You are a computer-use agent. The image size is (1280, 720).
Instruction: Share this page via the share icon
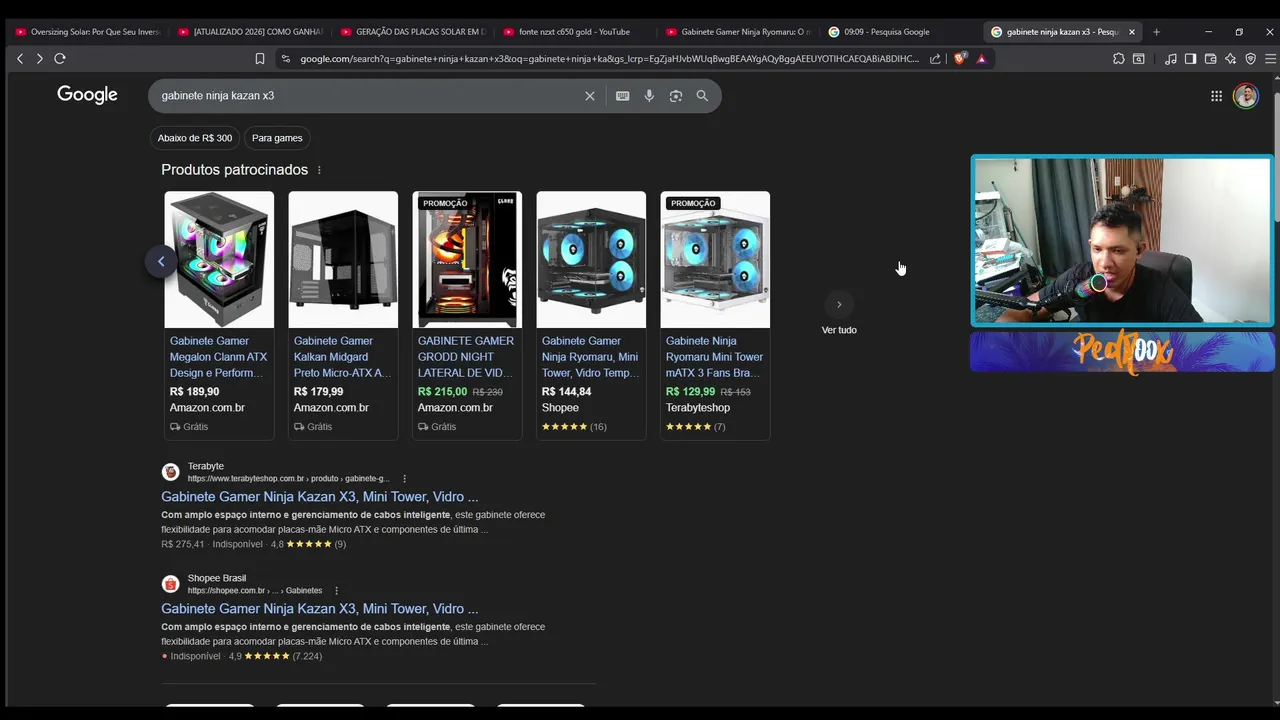pos(935,59)
